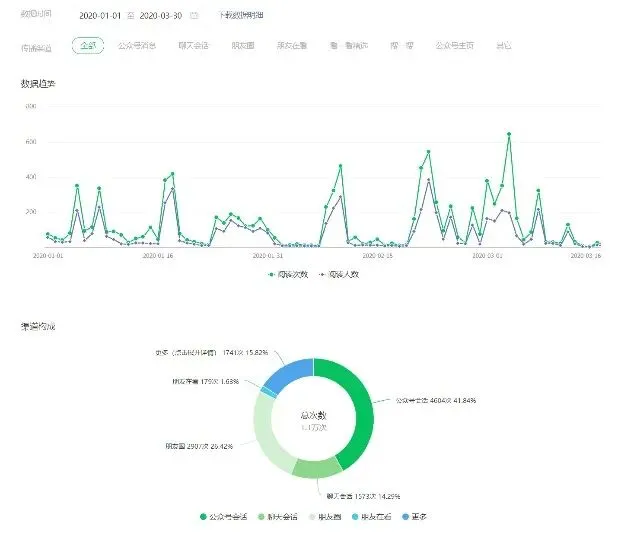Select the thin cyan 朋友在看 donut segment
The image size is (621, 548).
pos(269,392)
